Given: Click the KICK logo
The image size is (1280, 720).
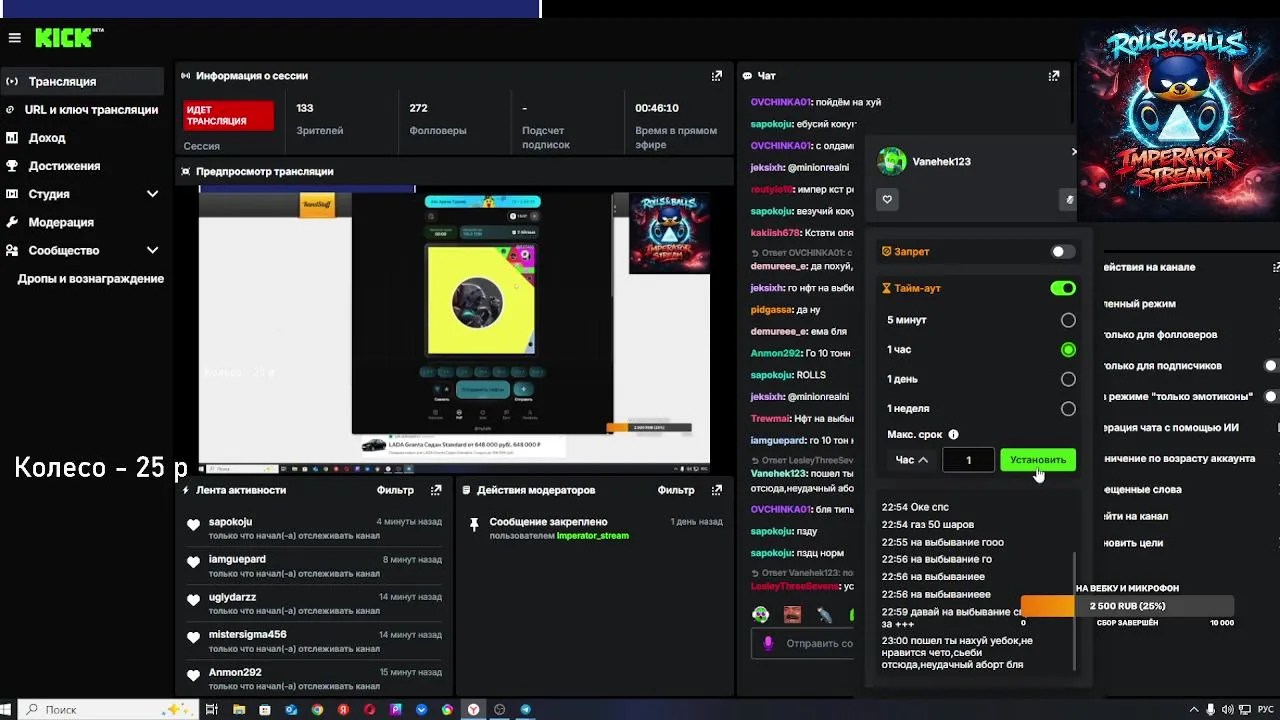Looking at the screenshot, I should point(69,38).
